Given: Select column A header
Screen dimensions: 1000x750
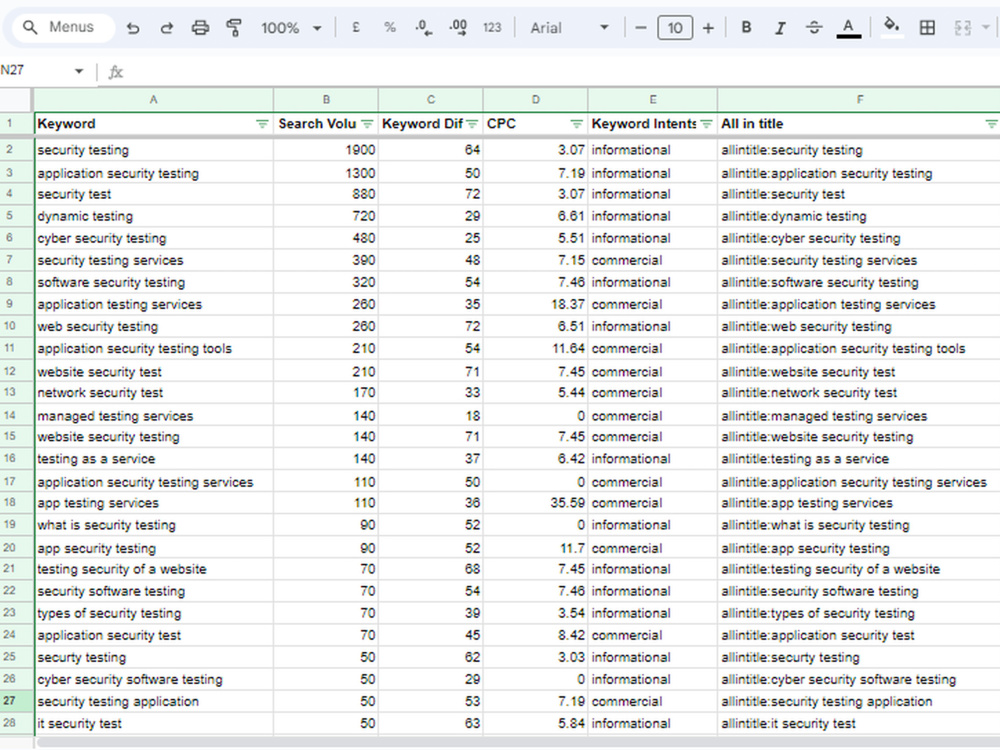Looking at the screenshot, I should click(154, 99).
